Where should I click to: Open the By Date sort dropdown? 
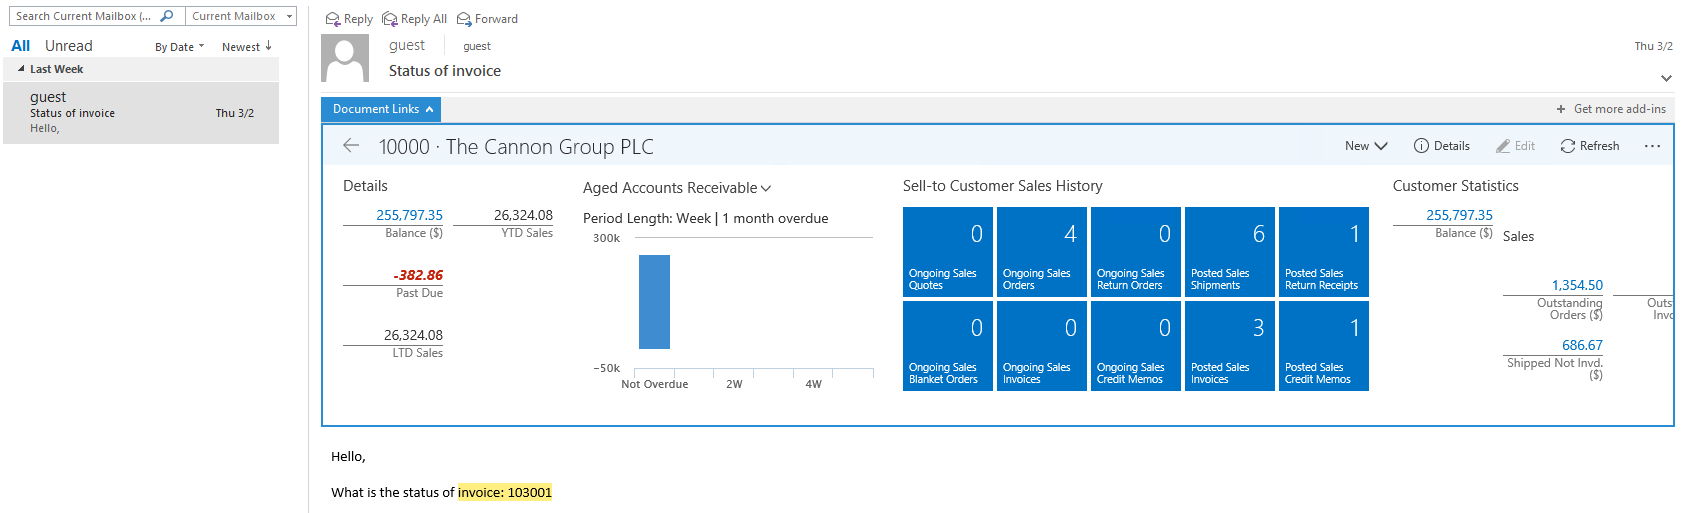(179, 47)
